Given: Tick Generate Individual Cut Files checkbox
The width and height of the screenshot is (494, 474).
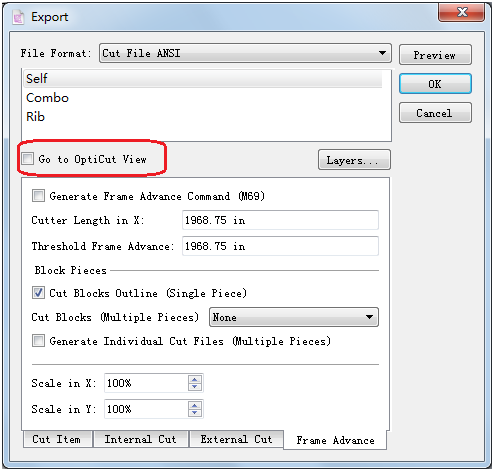Looking at the screenshot, I should click(38, 341).
